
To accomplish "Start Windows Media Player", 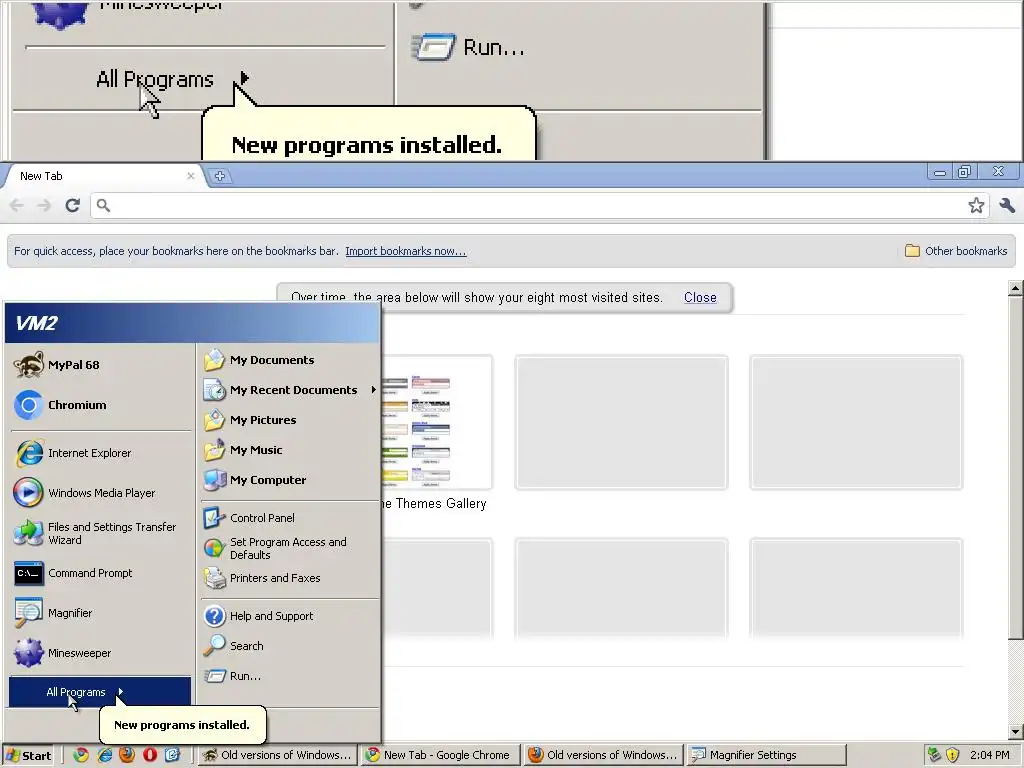I will pyautogui.click(x=101, y=493).
